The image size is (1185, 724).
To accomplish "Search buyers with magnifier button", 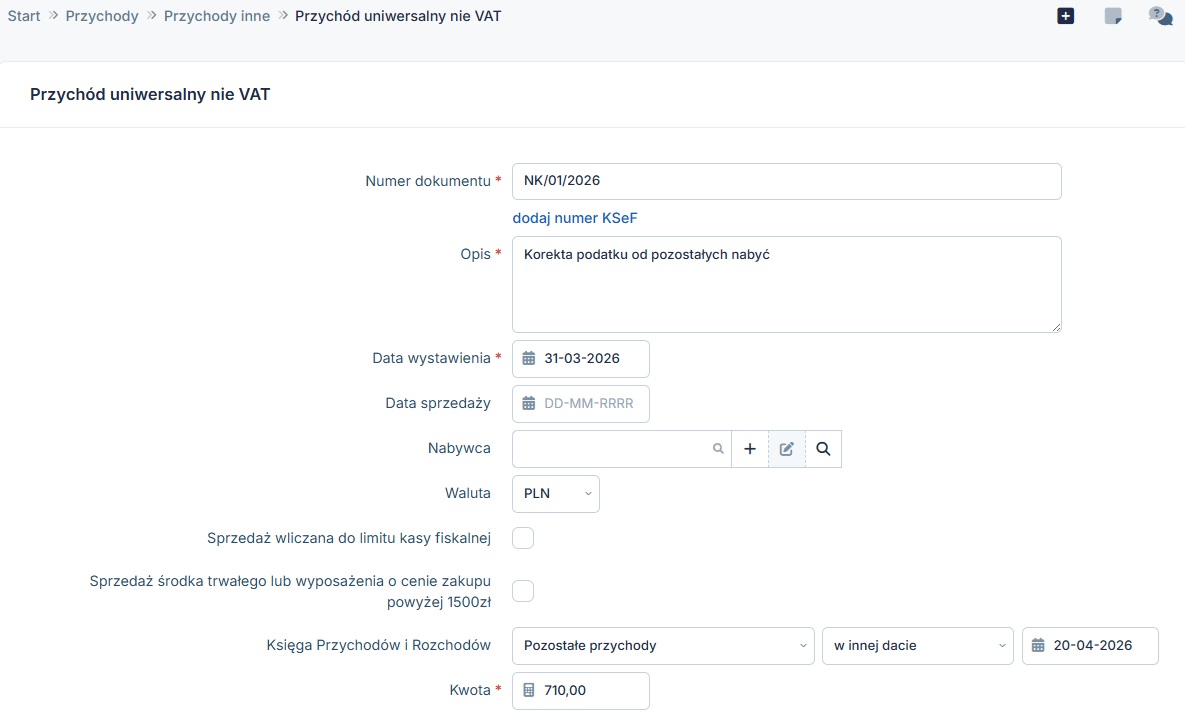I will tap(823, 449).
